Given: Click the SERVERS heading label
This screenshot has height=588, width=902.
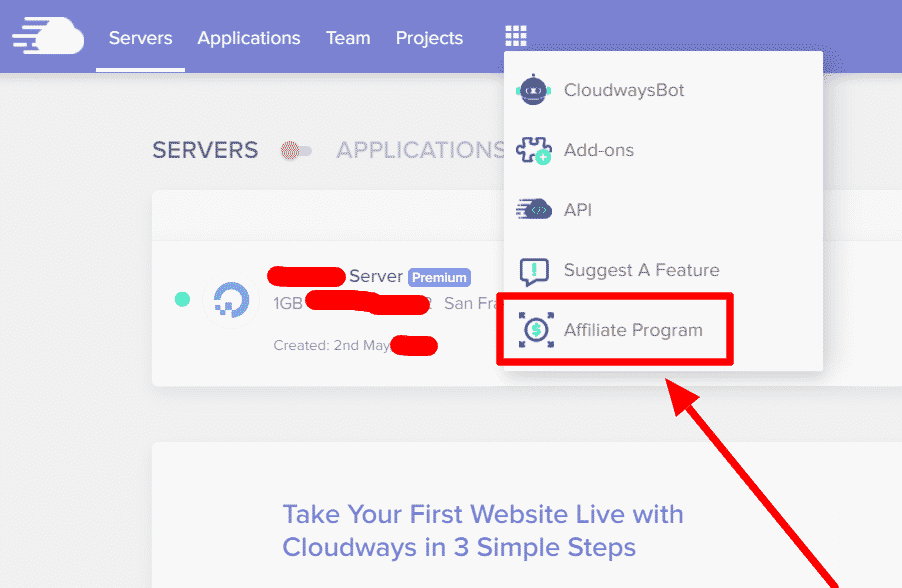Looking at the screenshot, I should click(205, 150).
